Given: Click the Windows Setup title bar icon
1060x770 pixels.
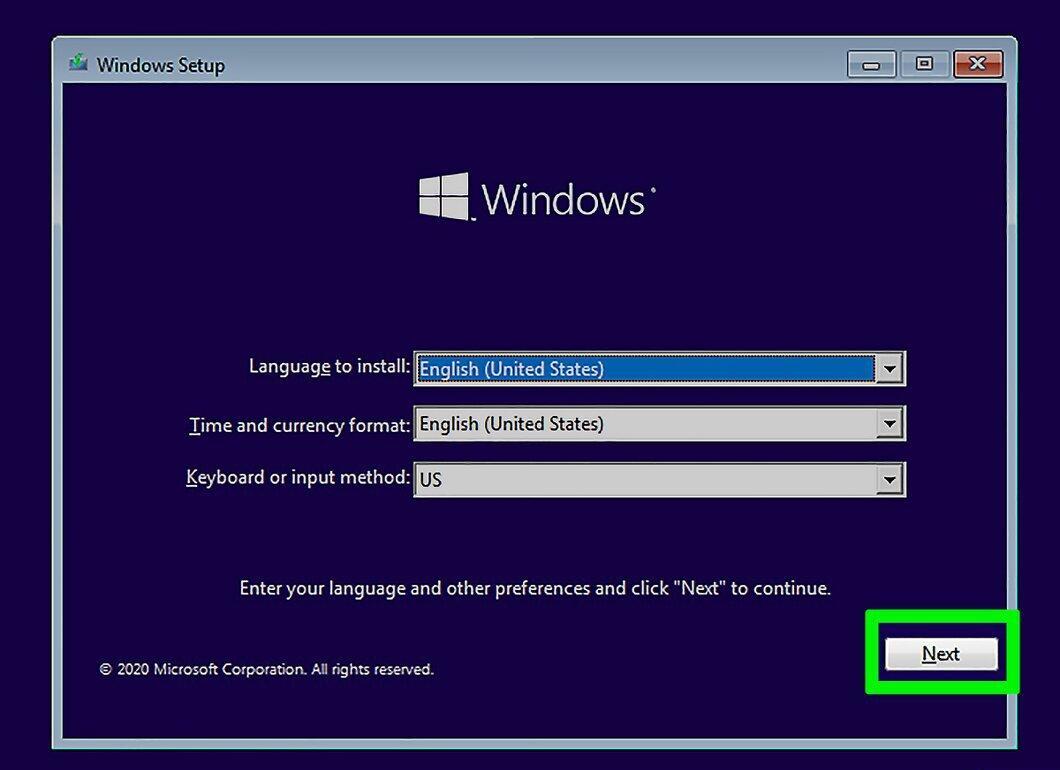Looking at the screenshot, I should pyautogui.click(x=78, y=63).
